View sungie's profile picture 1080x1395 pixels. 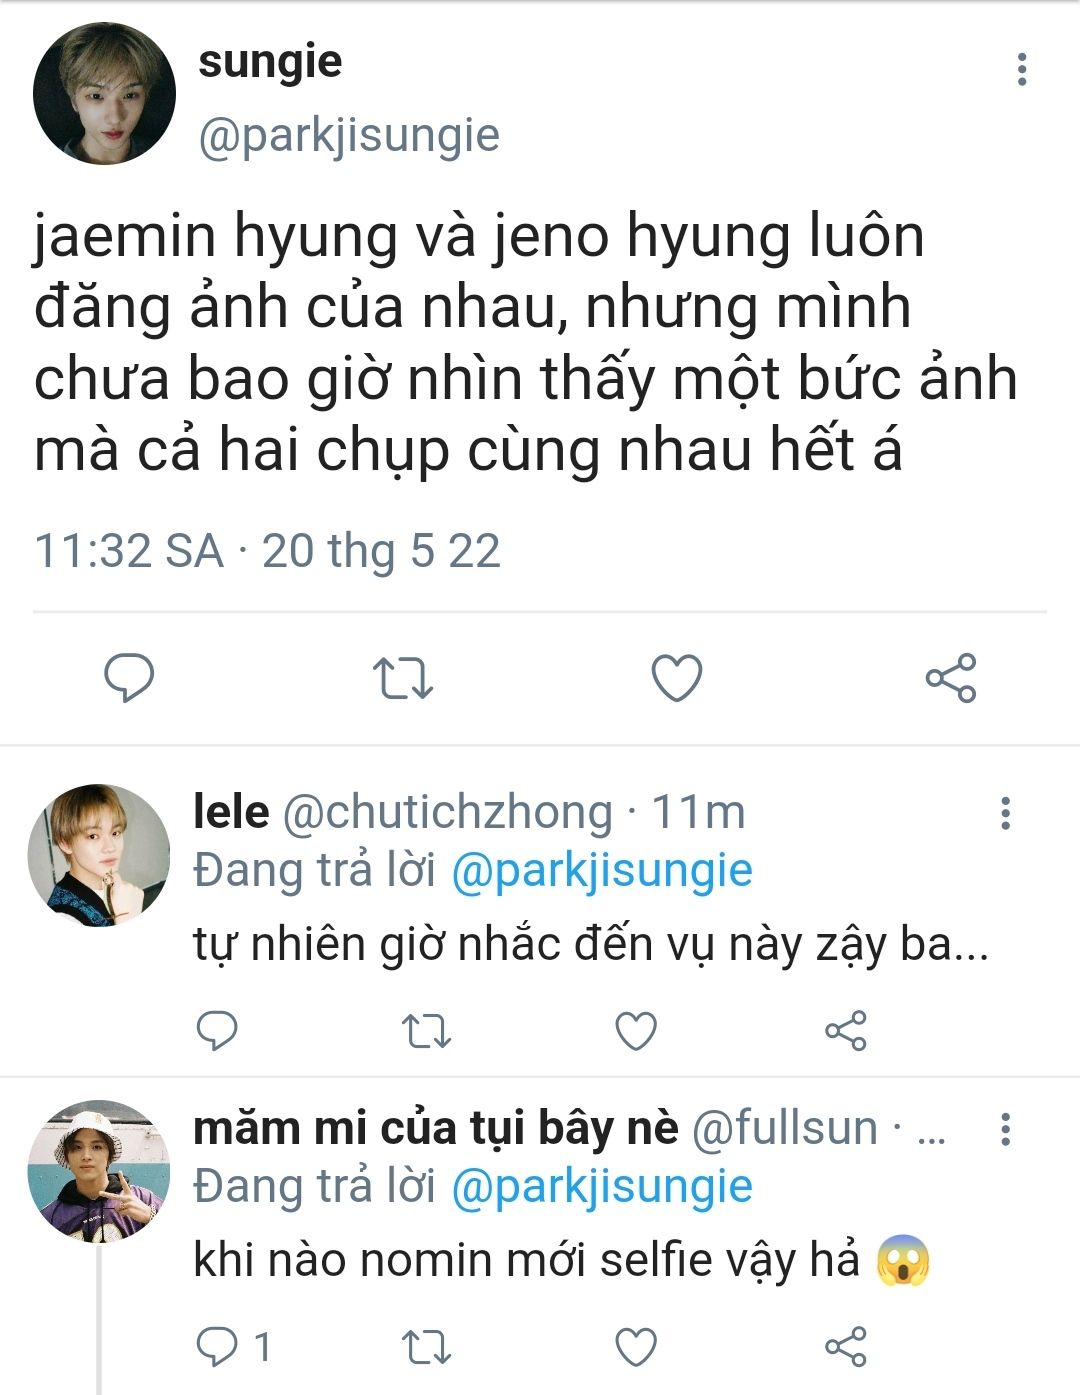[104, 93]
